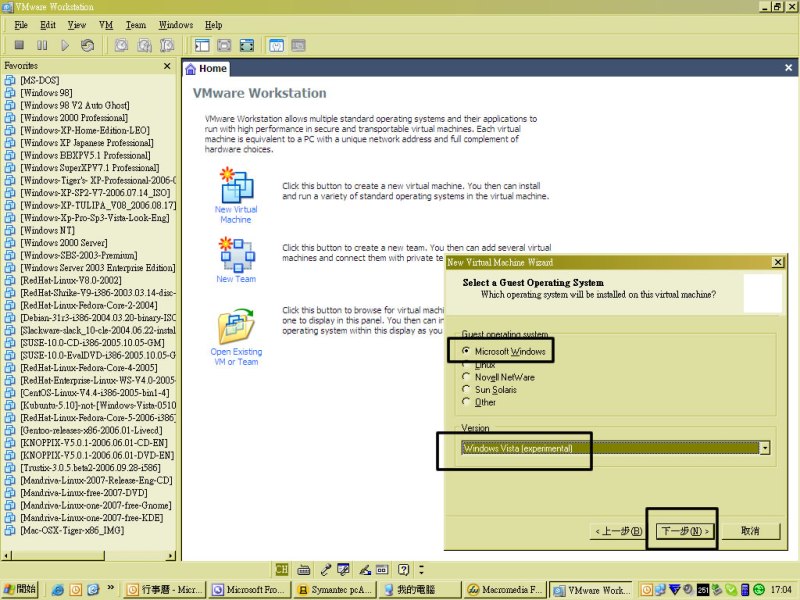
Task: Click the 上一步(B) back button
Action: coord(618,531)
